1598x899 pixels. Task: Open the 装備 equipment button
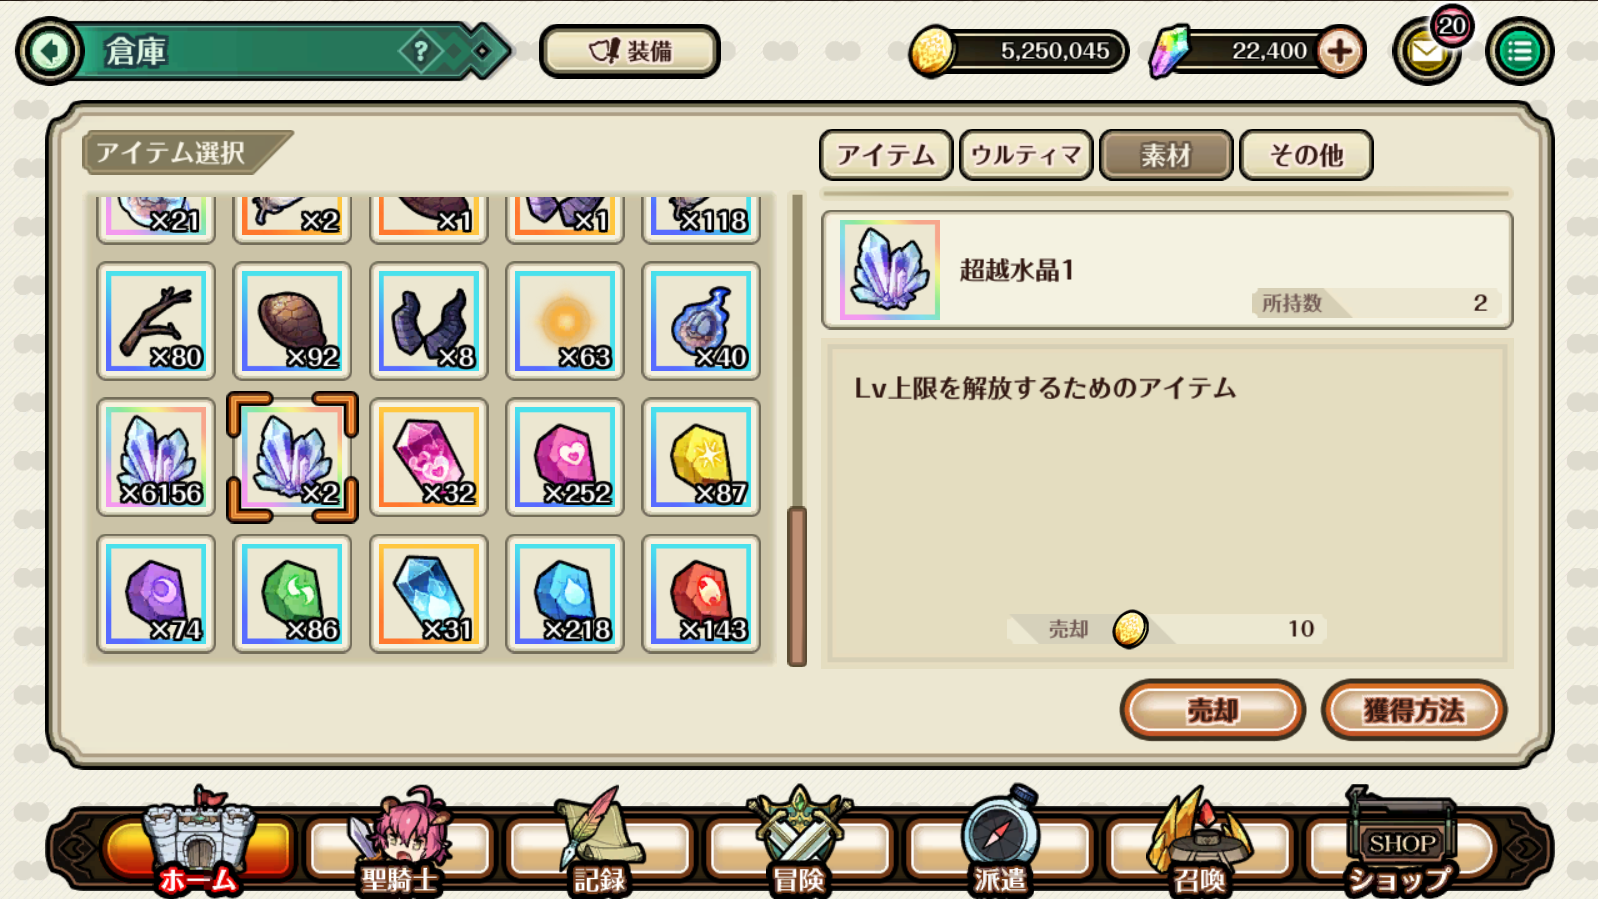coord(630,51)
